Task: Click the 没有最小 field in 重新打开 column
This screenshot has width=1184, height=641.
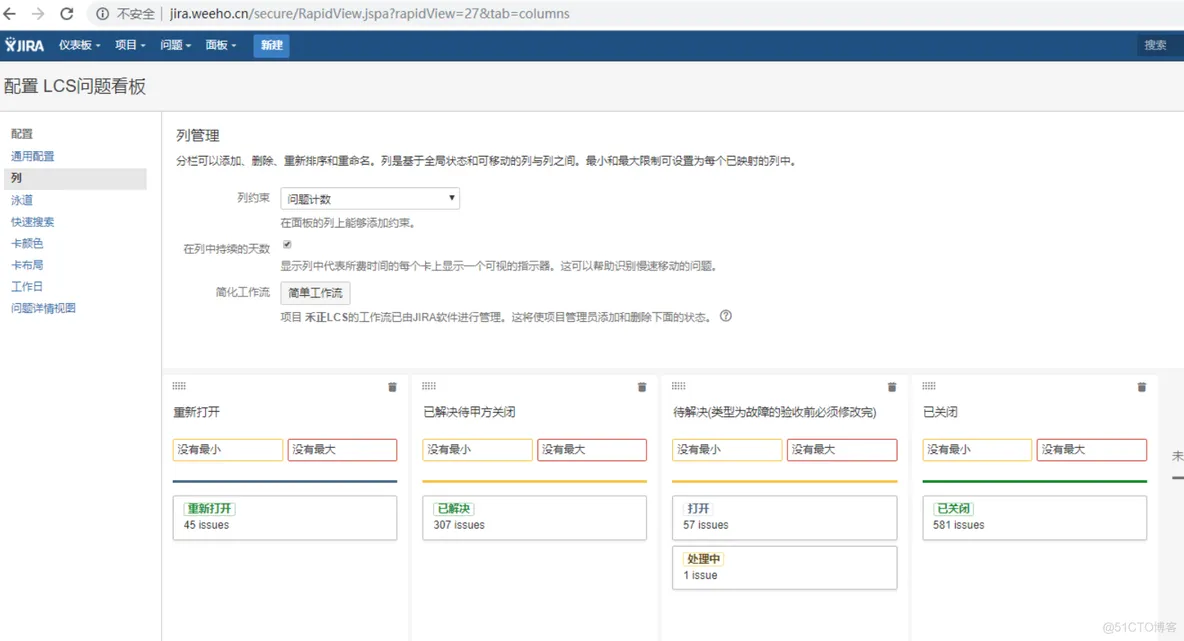Action: point(227,450)
